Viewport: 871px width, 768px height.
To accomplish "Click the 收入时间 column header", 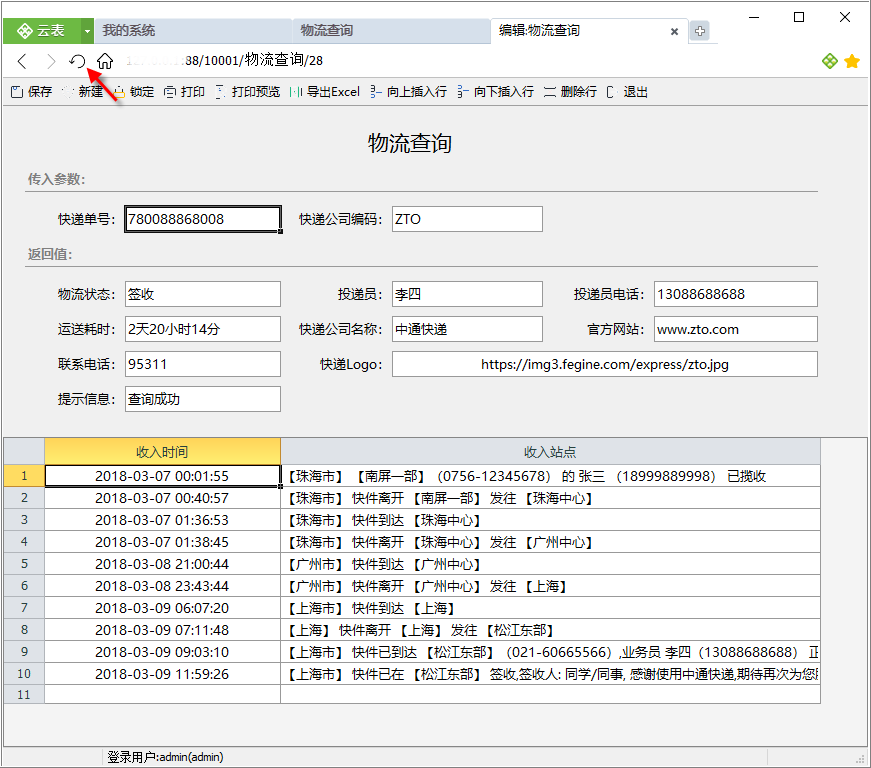I will click(162, 451).
